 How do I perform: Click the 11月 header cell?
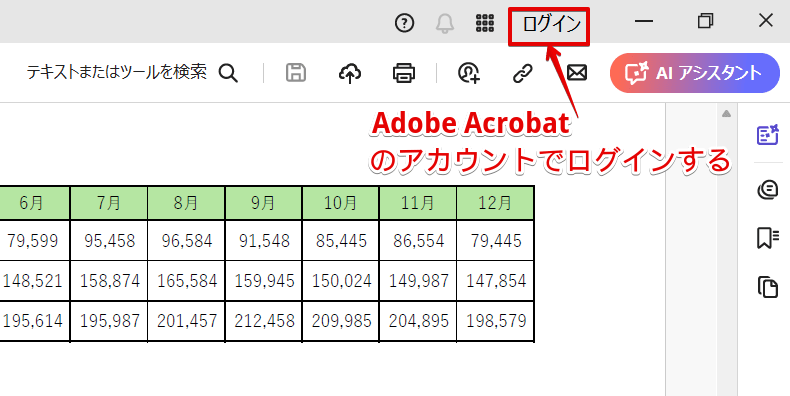418,203
